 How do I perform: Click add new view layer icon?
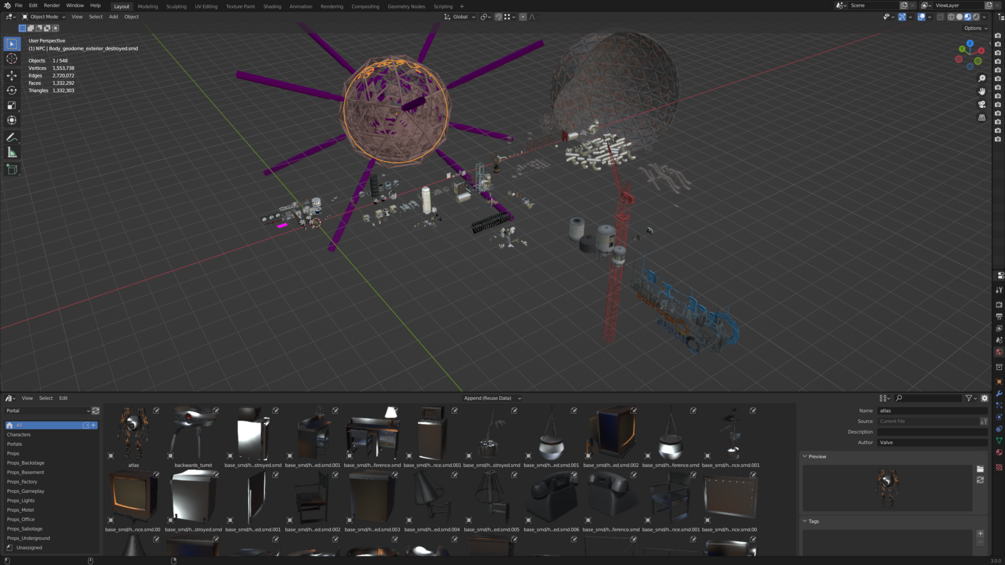[988, 5]
